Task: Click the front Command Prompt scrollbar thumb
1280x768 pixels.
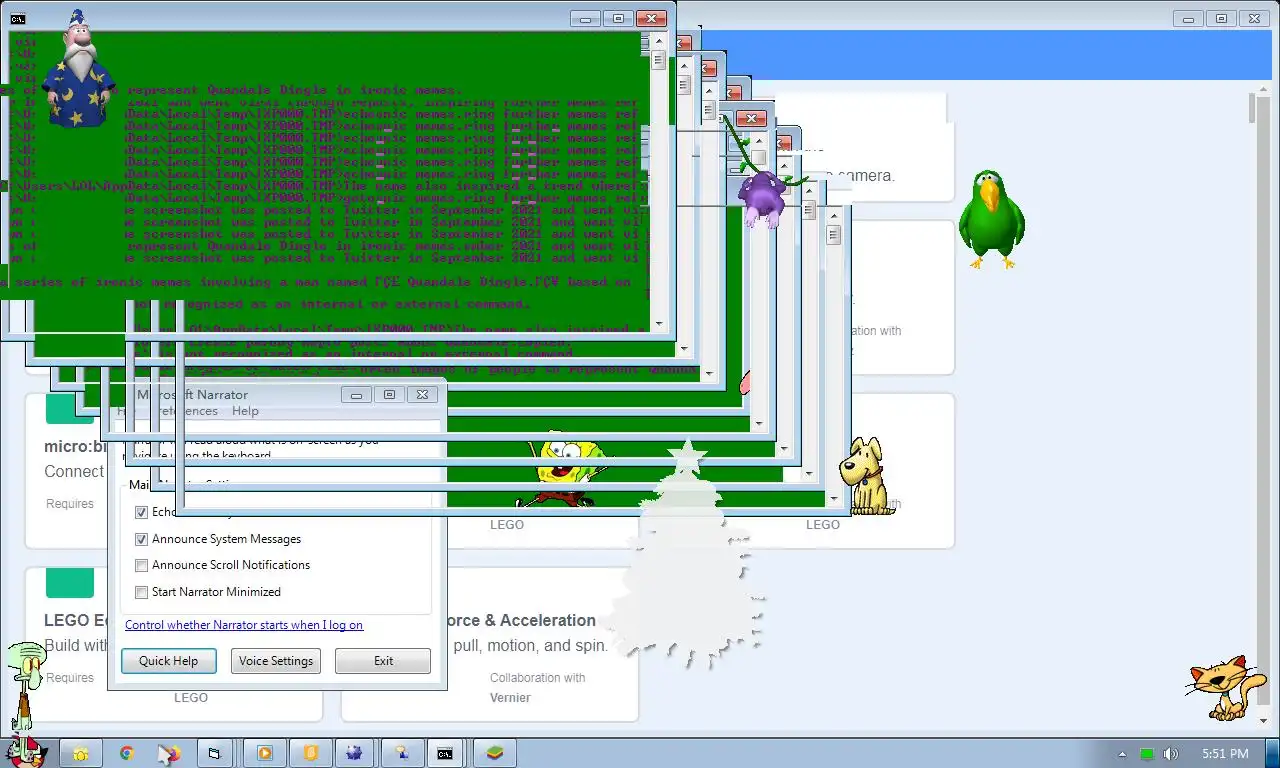Action: [659, 59]
